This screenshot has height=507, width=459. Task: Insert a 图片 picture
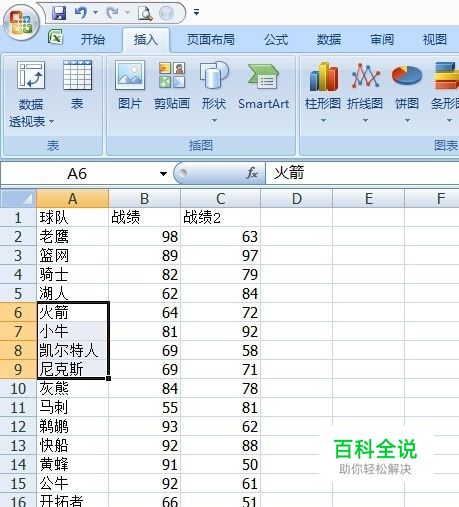click(x=130, y=85)
